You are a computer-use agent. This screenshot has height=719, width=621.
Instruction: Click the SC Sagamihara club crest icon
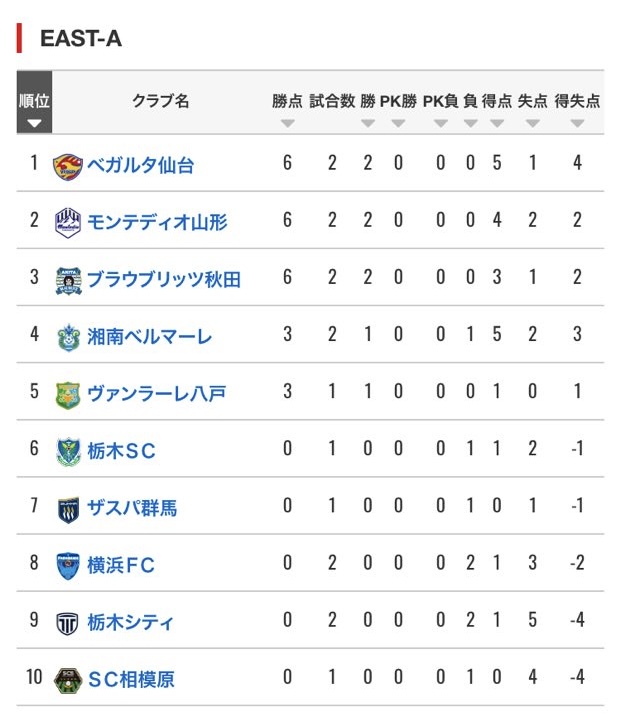(68, 679)
